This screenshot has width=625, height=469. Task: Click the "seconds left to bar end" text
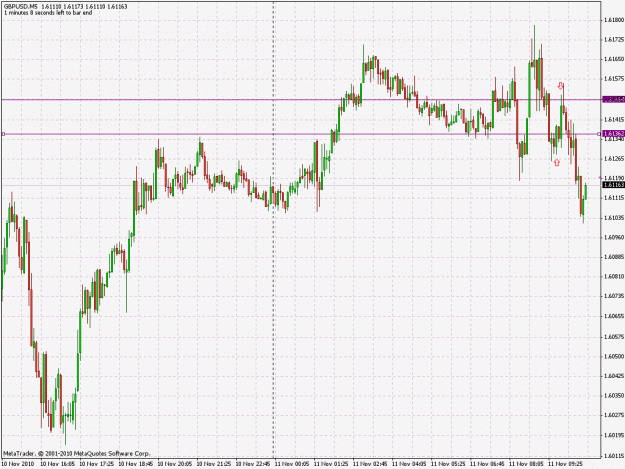point(61,13)
